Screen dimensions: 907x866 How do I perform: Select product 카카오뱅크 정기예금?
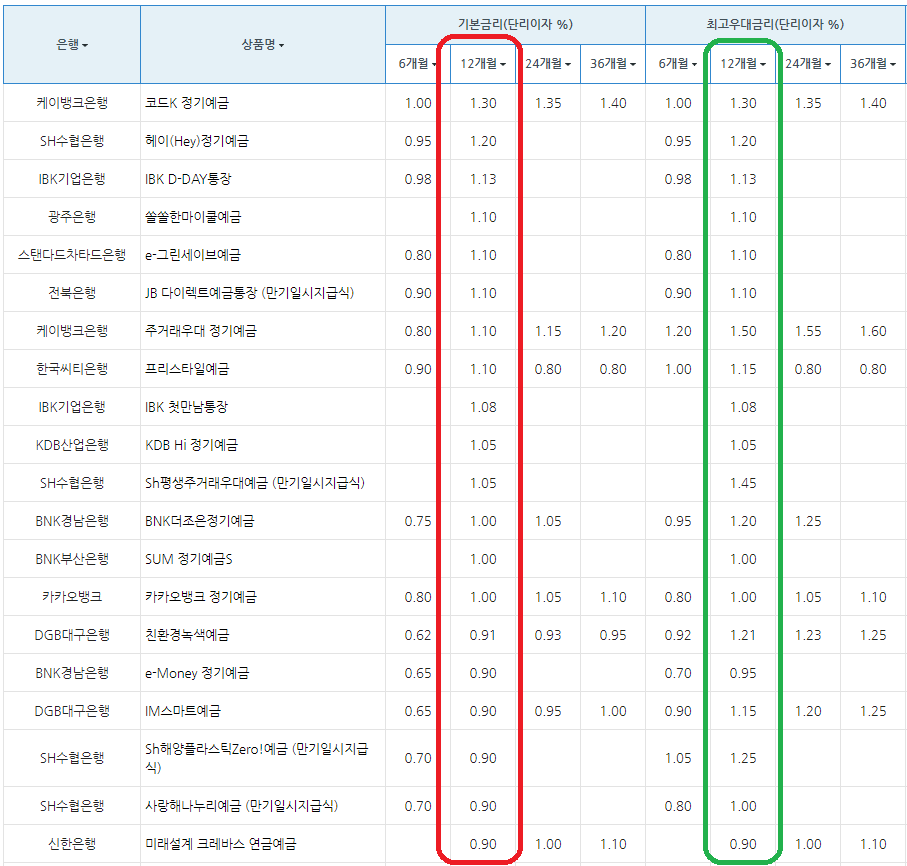tap(201, 597)
